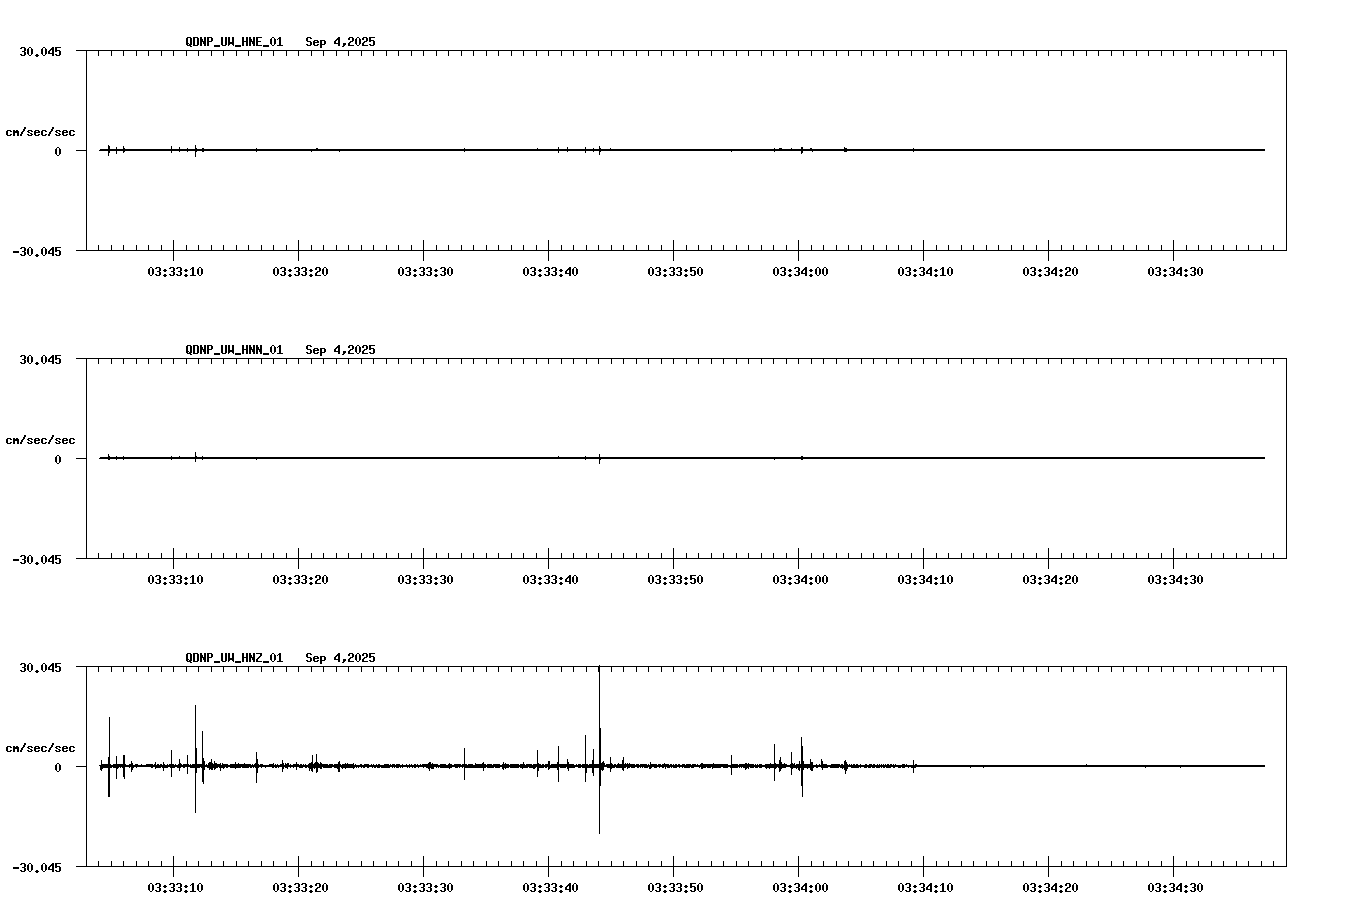The width and height of the screenshot is (1358, 924).
Task: Select the QDNP_UW_HNZ_01 channel title
Action: (233, 658)
